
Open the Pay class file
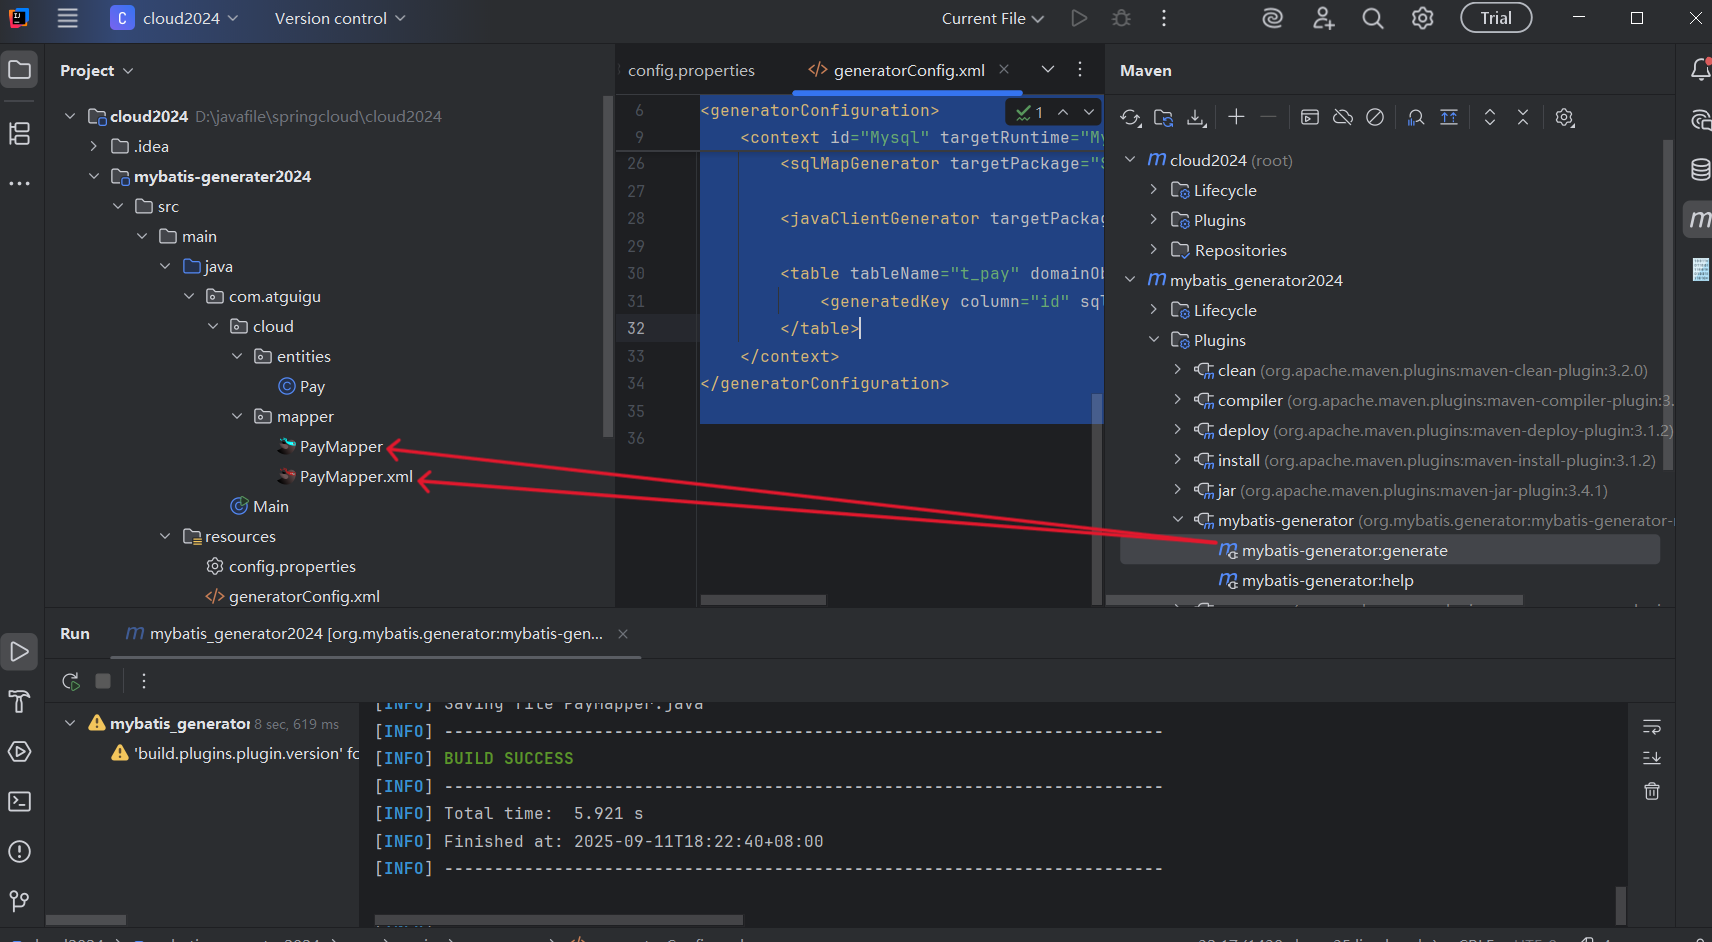[312, 387]
